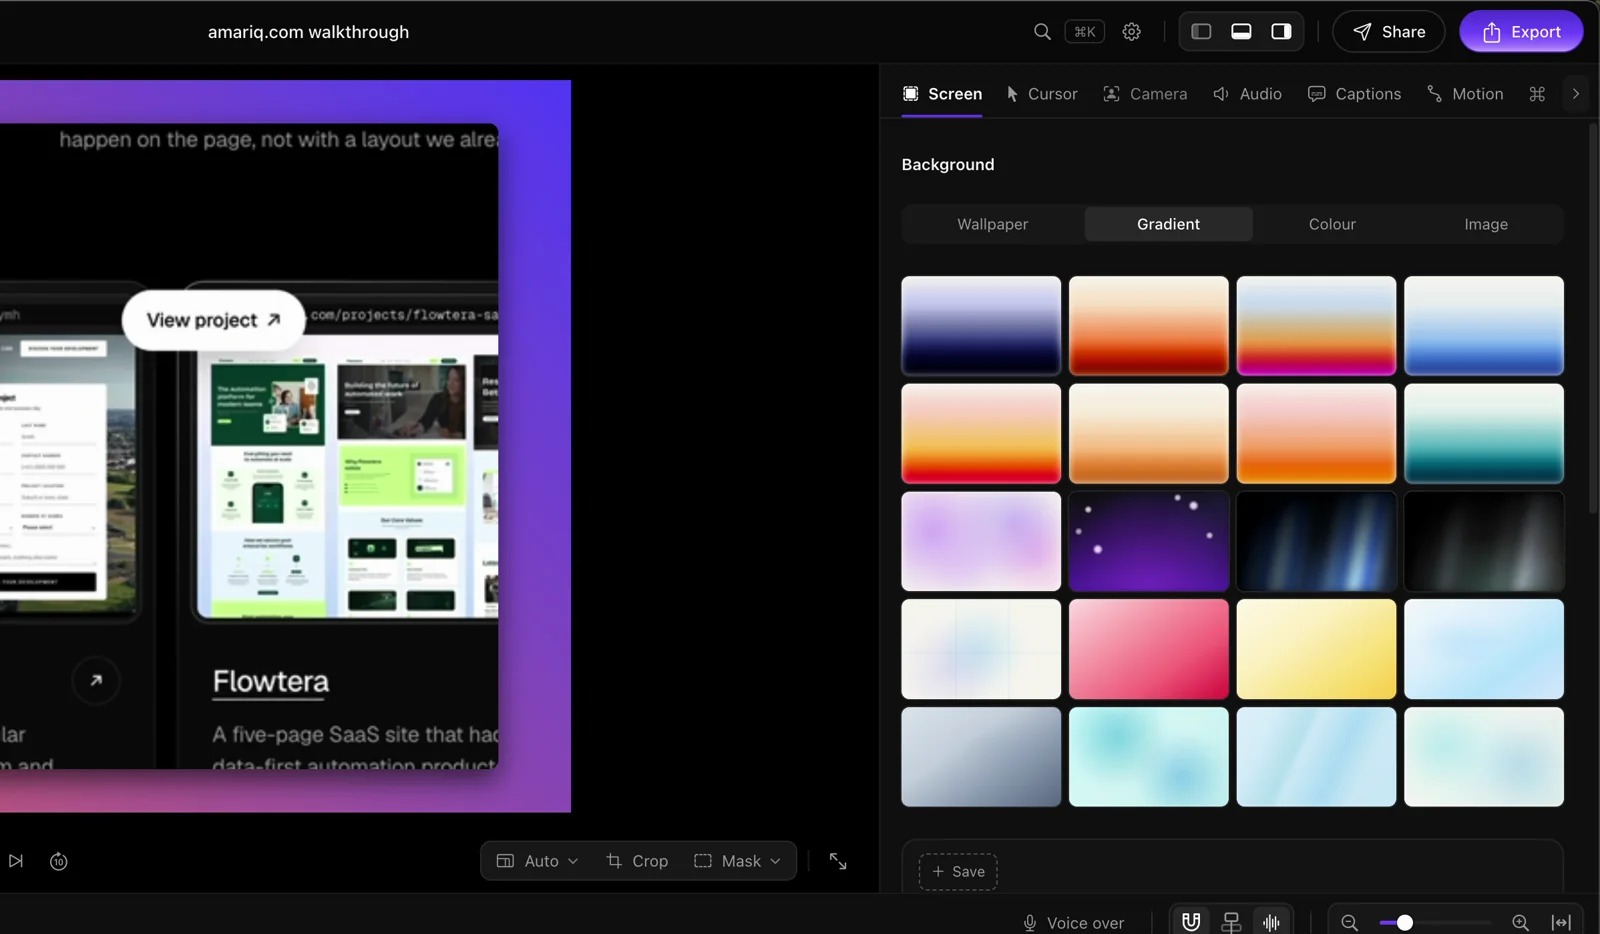Toggle the right sidebar panel layout
1600x934 pixels.
(1281, 32)
